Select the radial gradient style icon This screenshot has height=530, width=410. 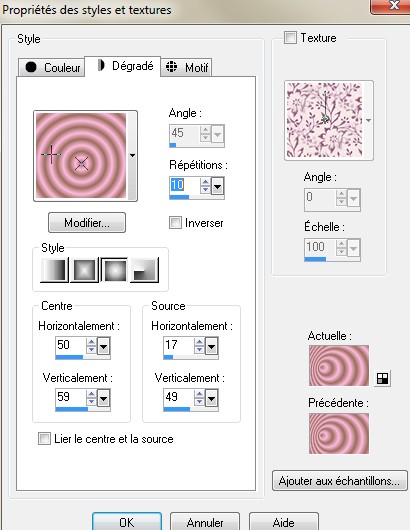(145, 270)
